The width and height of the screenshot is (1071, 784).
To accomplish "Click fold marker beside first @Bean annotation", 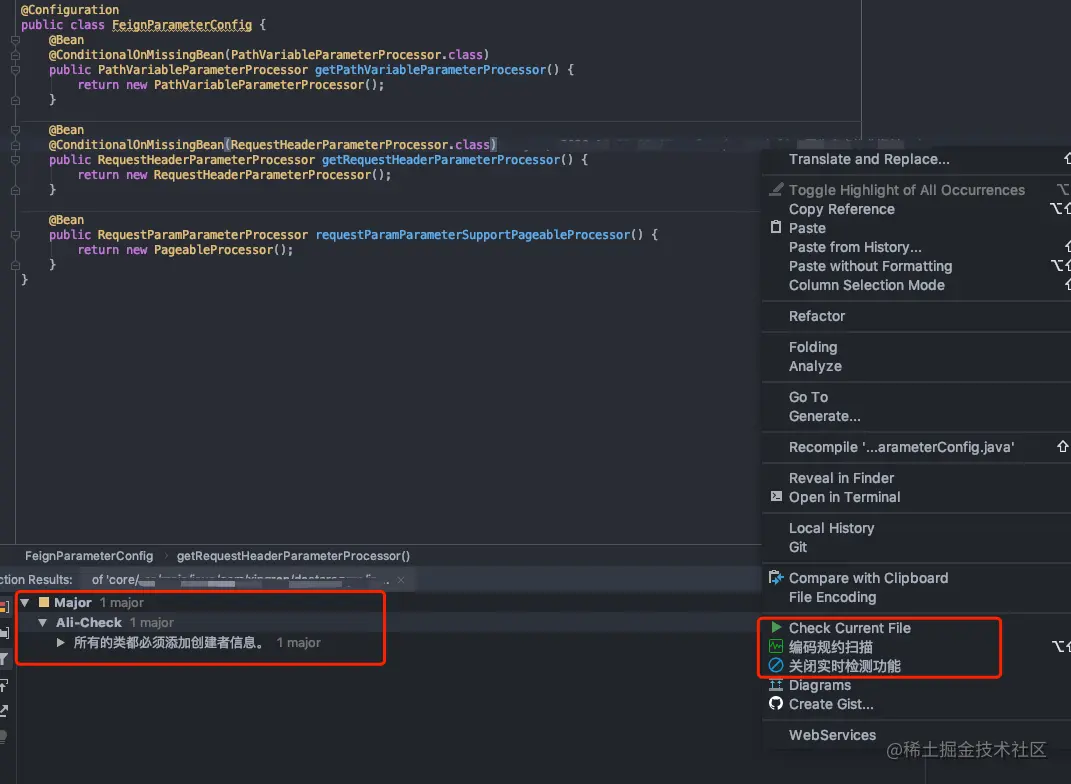I will click(x=15, y=40).
